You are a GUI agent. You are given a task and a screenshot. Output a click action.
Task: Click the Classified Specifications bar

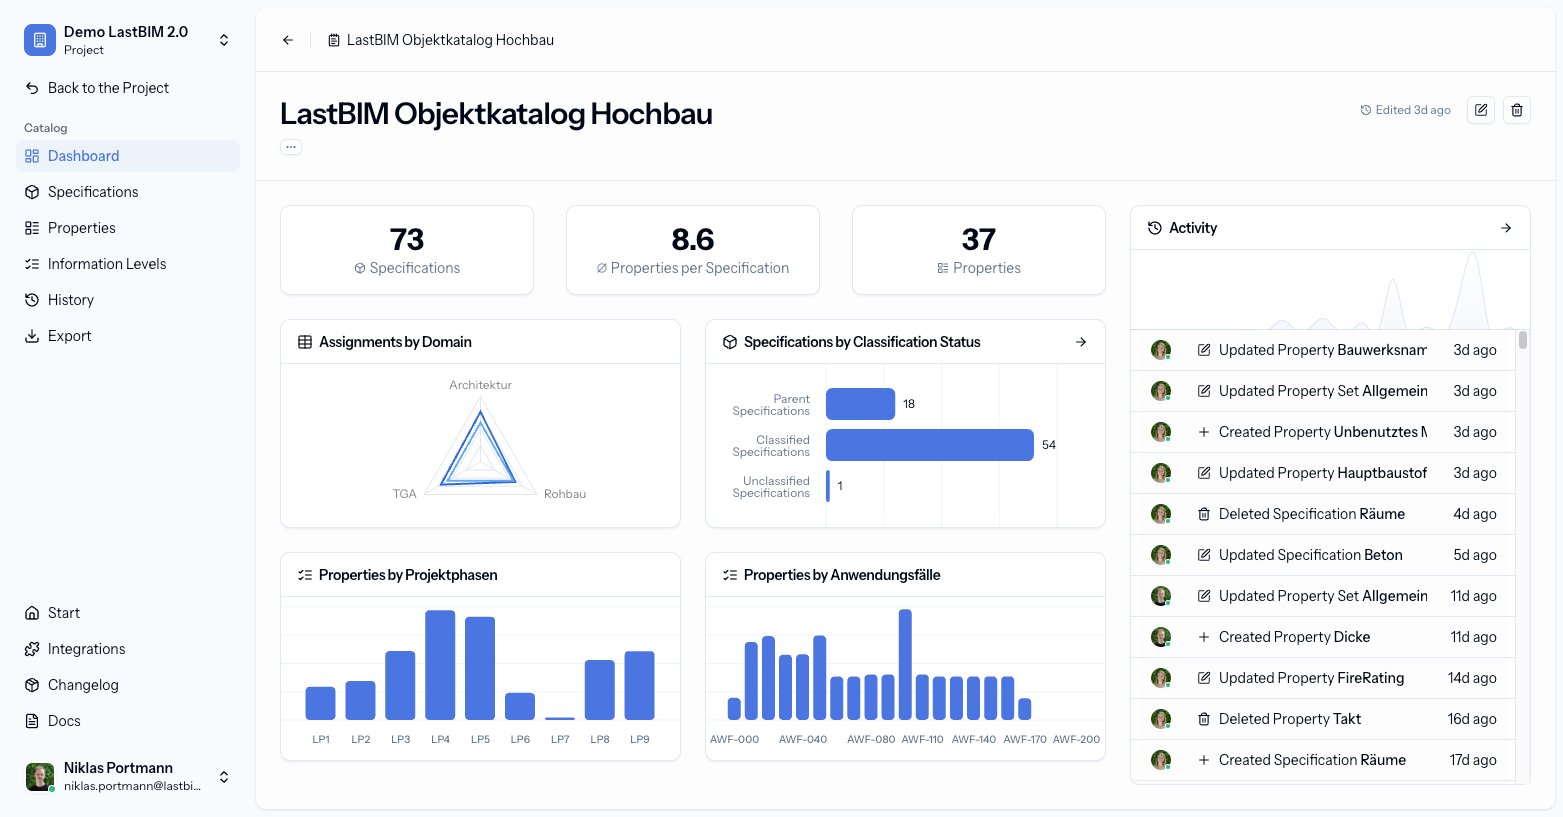click(929, 445)
